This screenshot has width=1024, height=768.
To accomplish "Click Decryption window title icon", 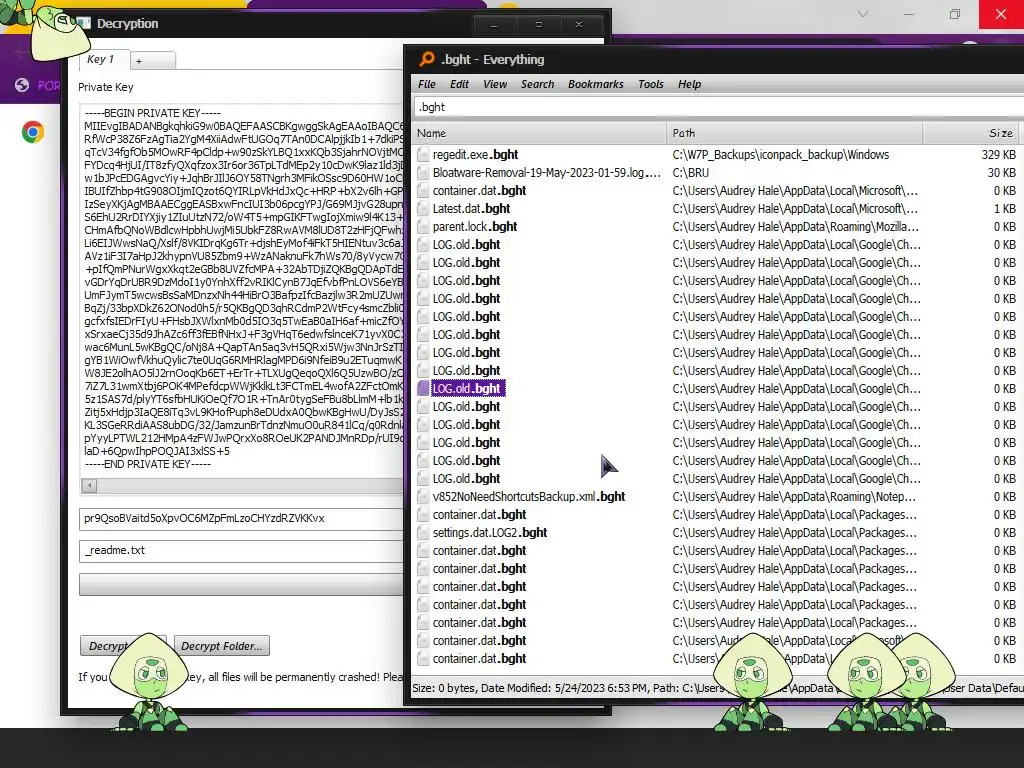I will coord(84,24).
